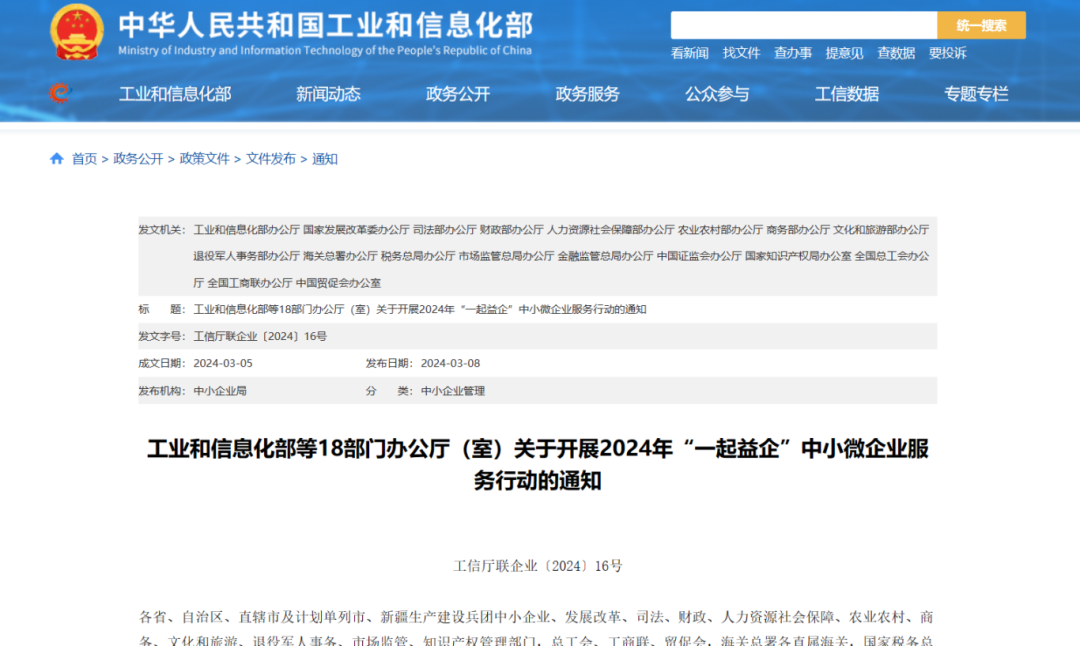Screen dimensions: 1080x646
Task: Click the 提意见 quick link
Action: coord(844,53)
